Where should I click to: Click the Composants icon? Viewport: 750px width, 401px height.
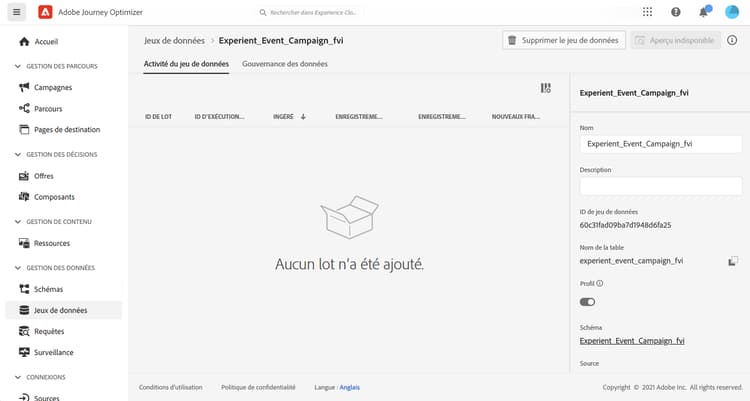coord(24,197)
